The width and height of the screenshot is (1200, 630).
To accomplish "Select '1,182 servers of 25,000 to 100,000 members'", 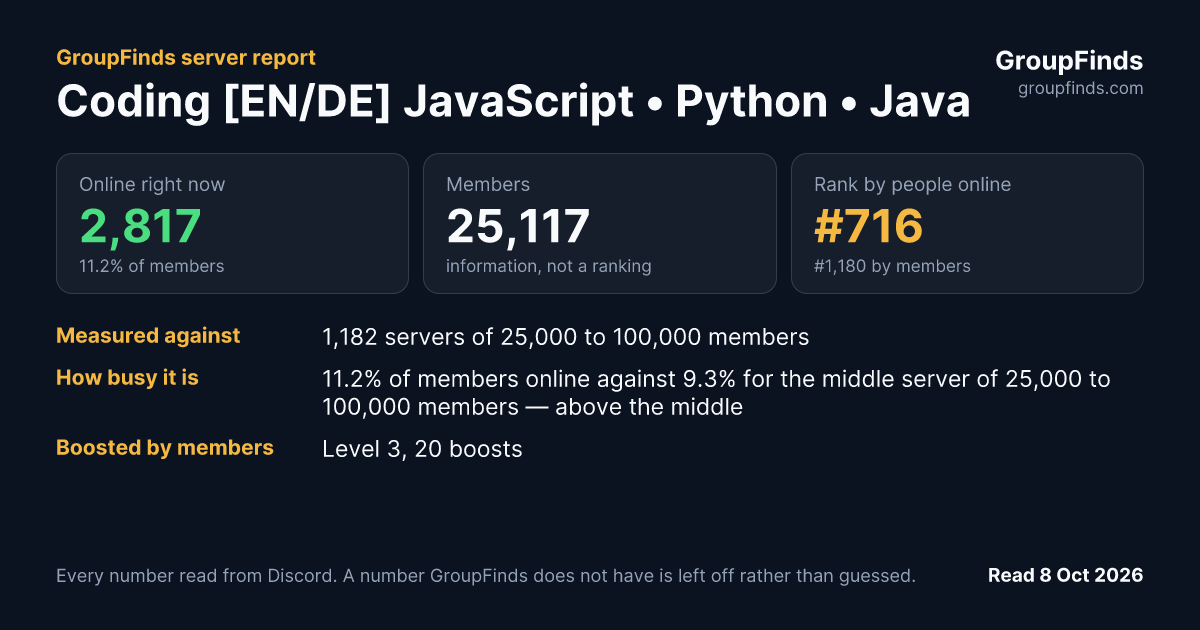I will click(x=566, y=337).
